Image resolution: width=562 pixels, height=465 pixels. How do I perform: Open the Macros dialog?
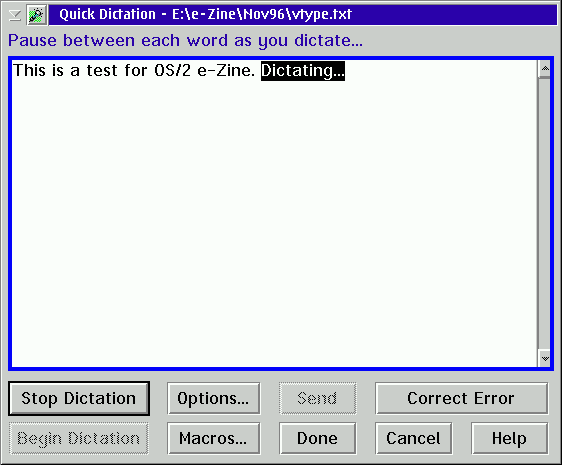[x=213, y=438]
